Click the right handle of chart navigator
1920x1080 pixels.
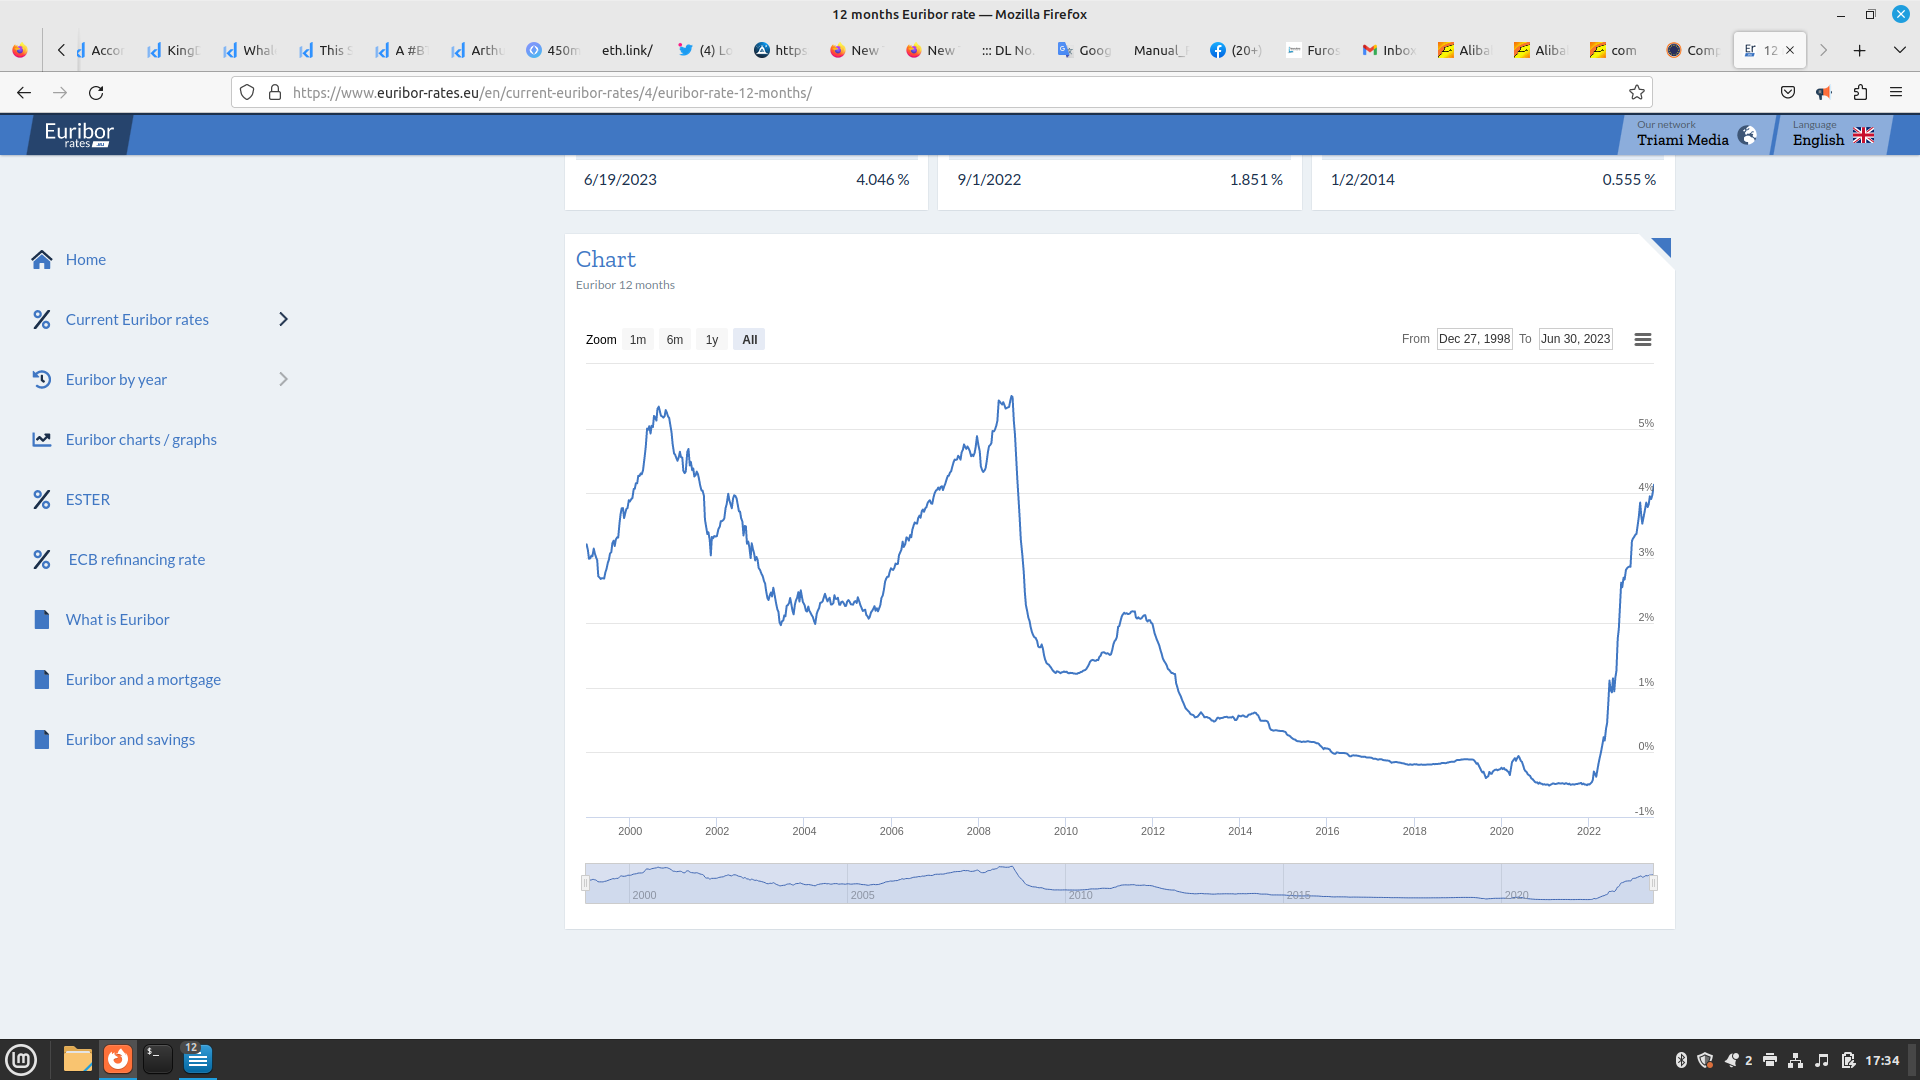pos(1653,883)
